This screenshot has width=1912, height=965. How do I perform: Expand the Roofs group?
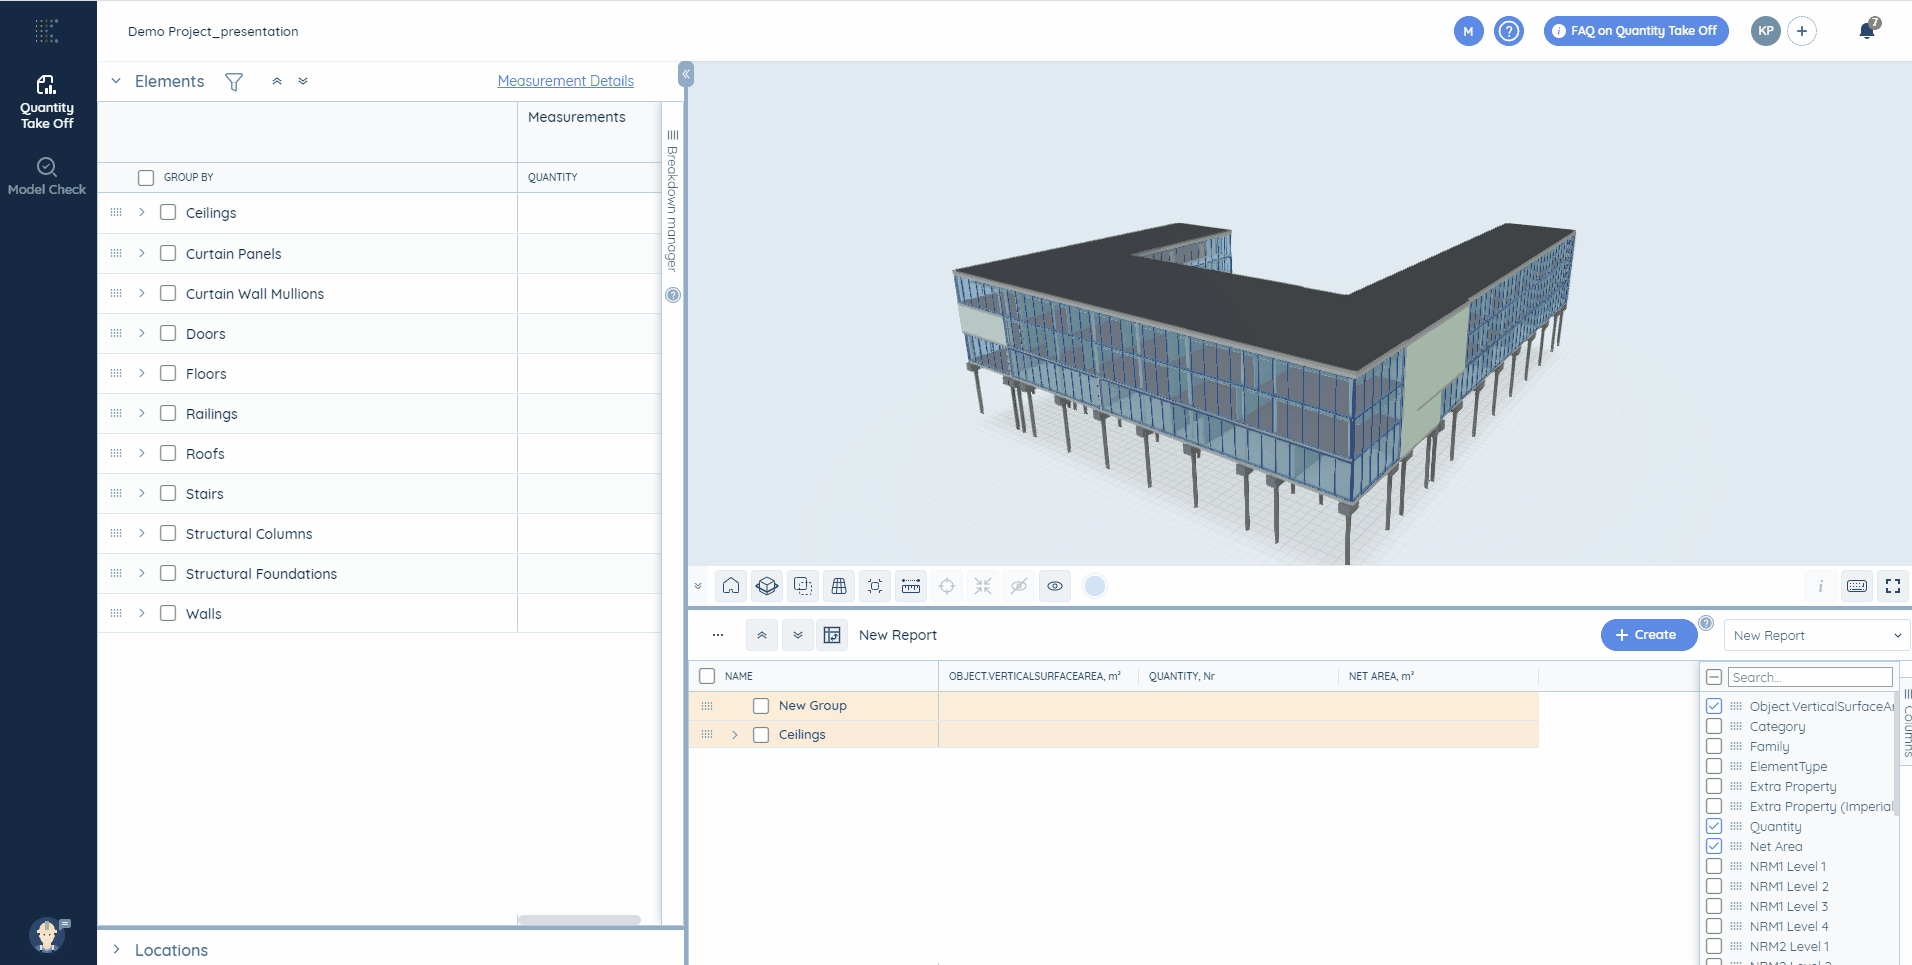click(142, 453)
